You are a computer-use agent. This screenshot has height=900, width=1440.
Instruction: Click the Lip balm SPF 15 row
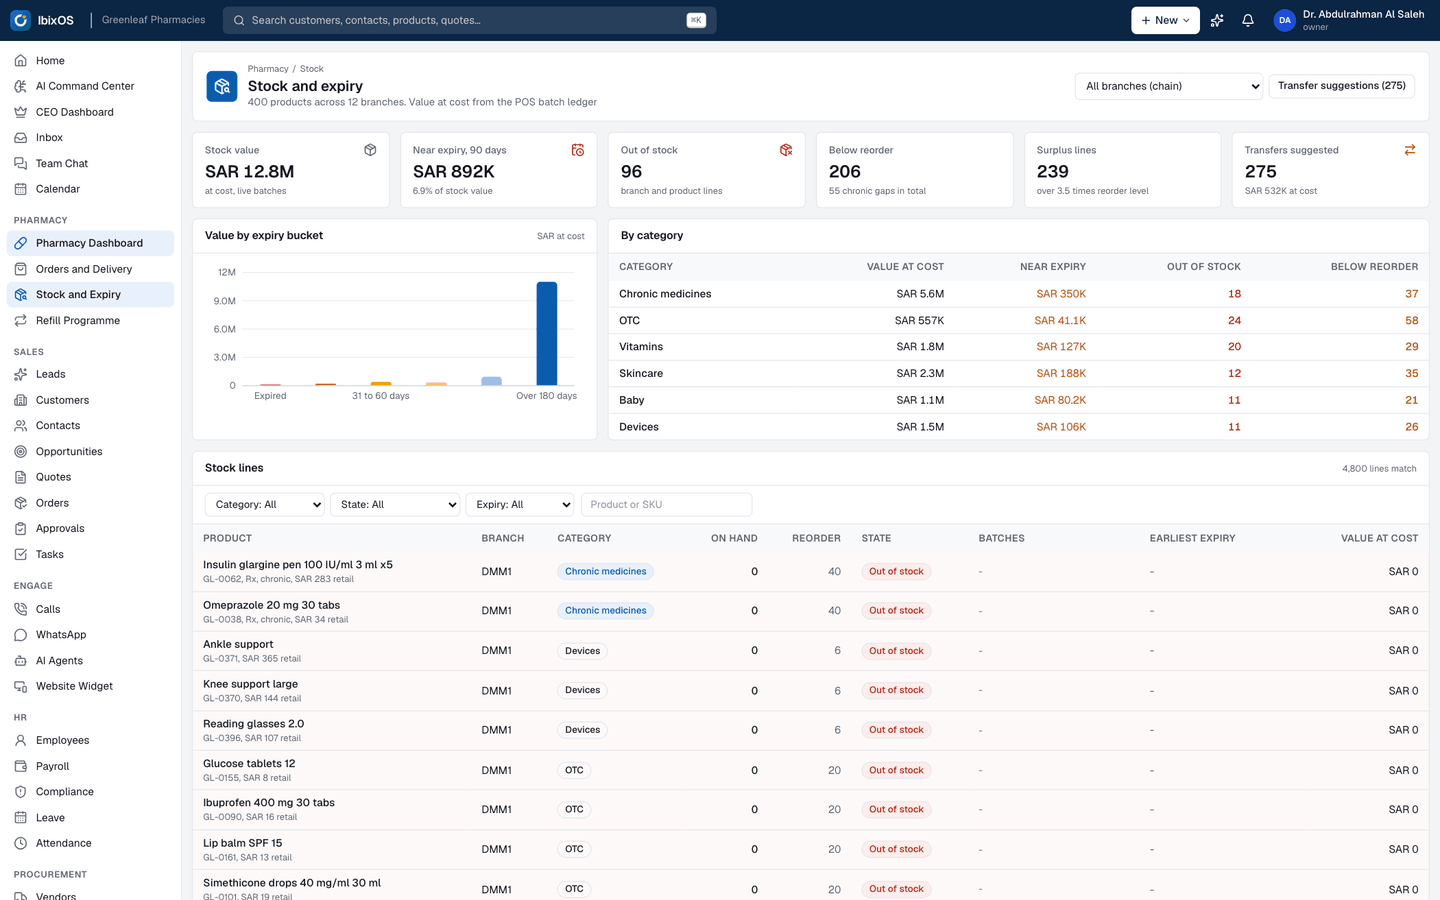click(811, 850)
